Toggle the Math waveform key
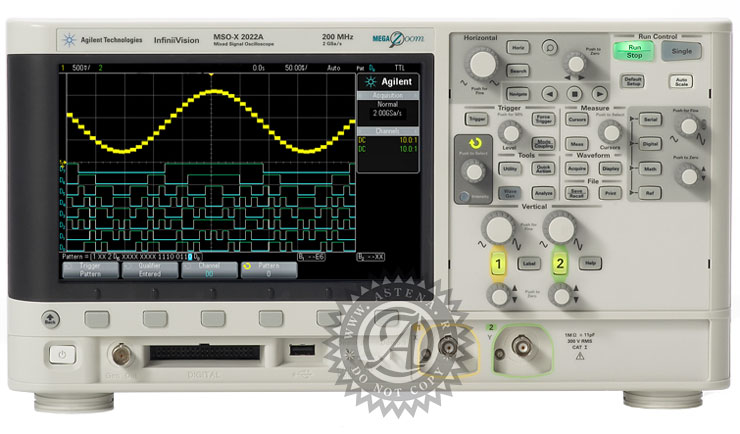Screen dimensions: 740x434 pos(650,168)
